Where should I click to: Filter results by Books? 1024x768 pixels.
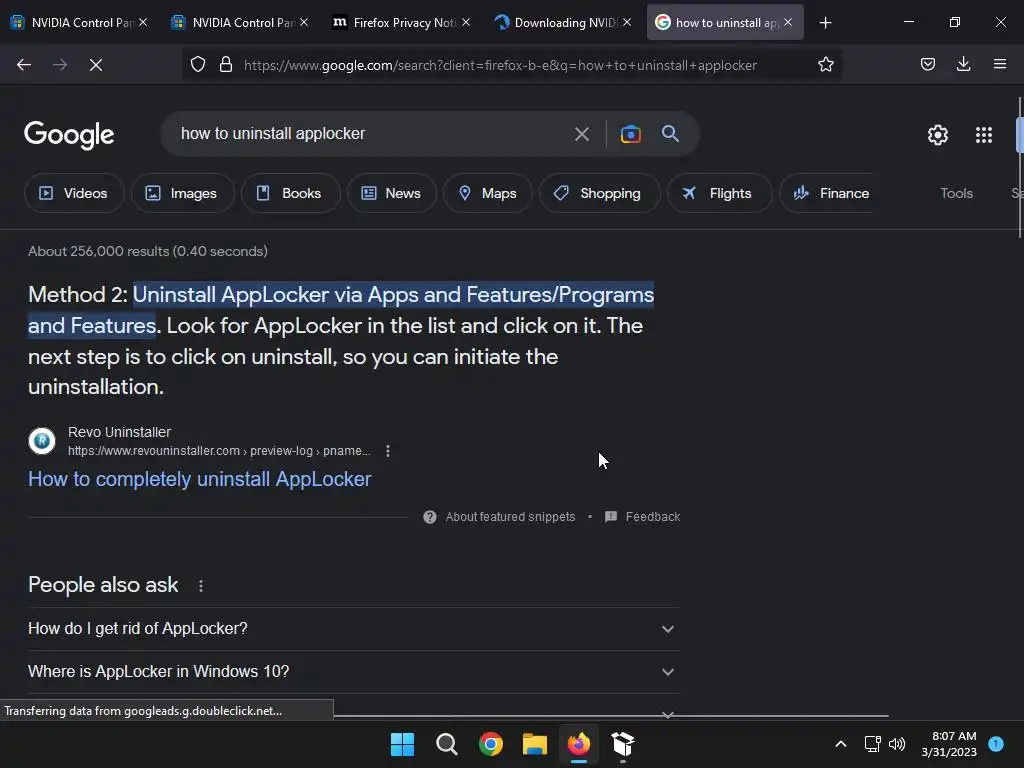[290, 193]
